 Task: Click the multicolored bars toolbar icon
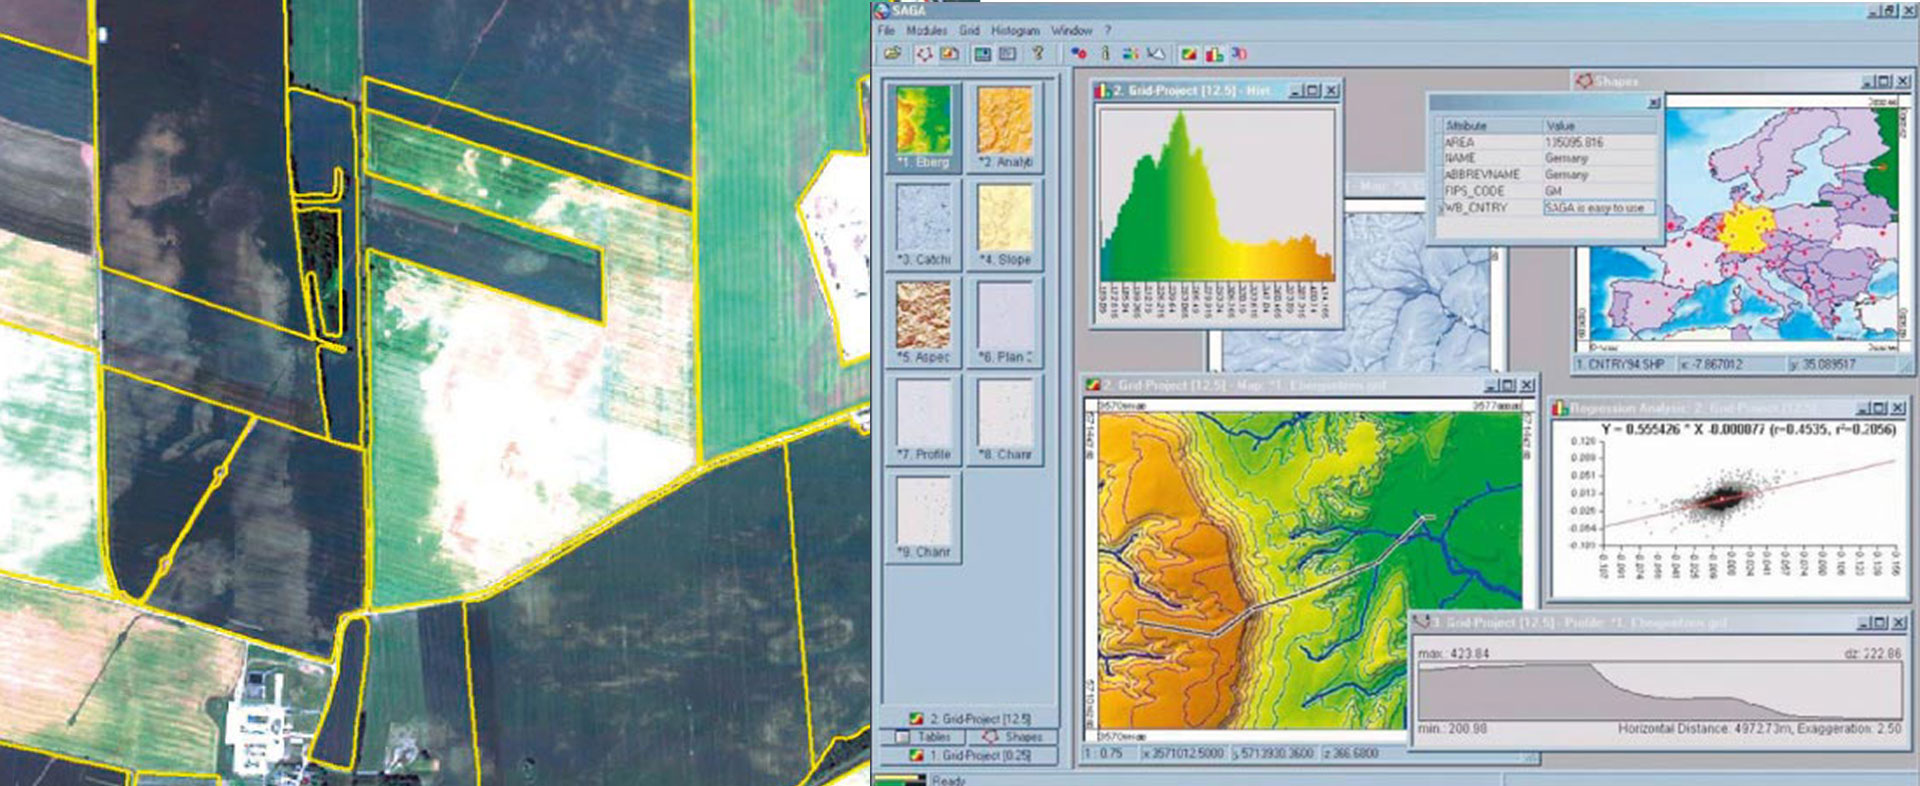pyautogui.click(x=1130, y=53)
